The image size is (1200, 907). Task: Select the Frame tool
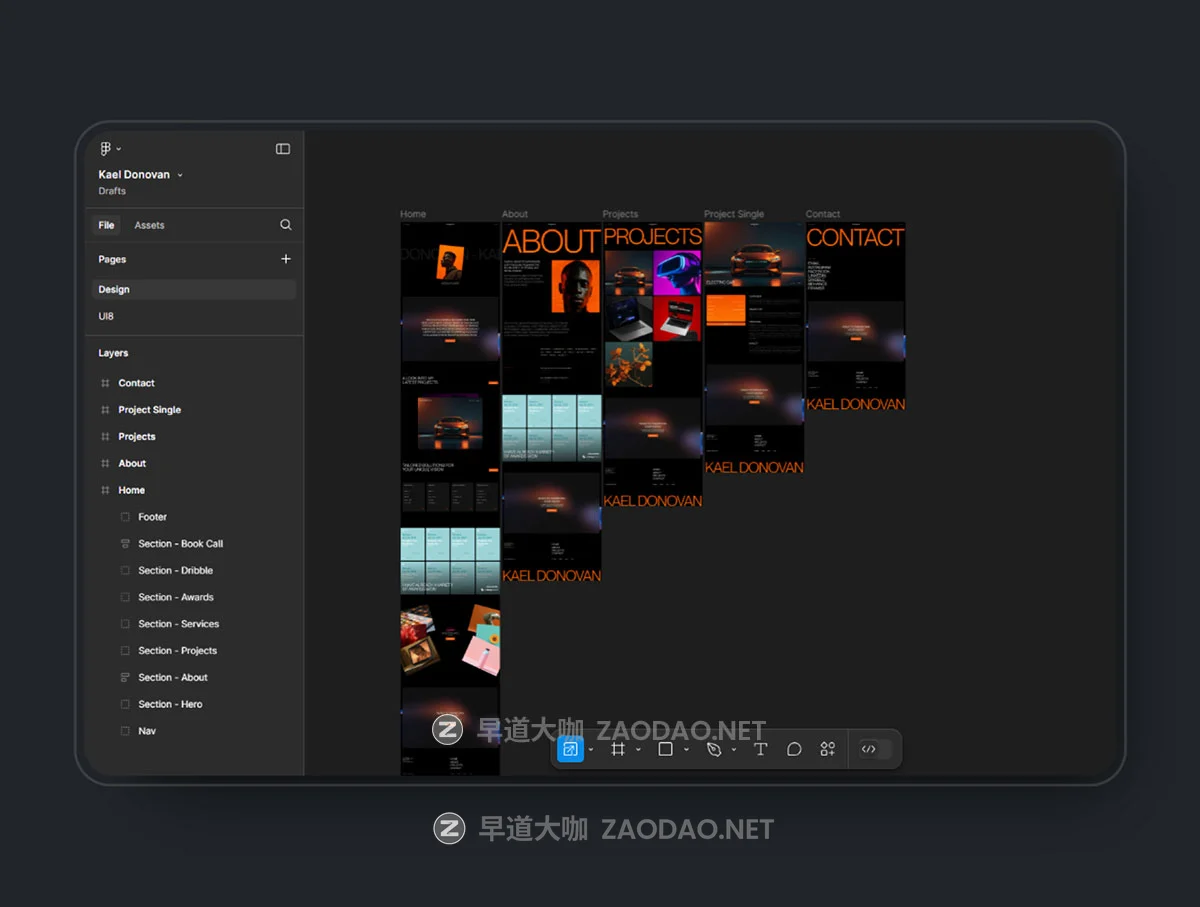618,749
